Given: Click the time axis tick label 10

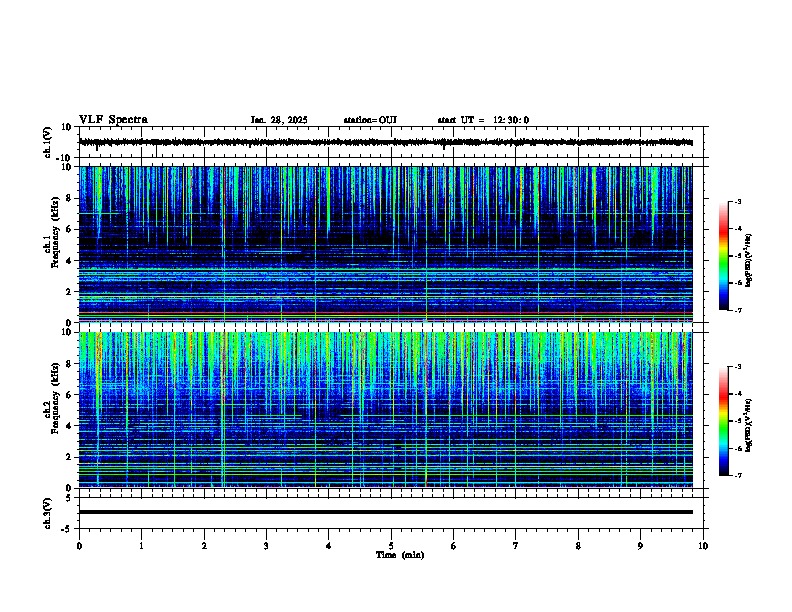Looking at the screenshot, I should [x=703, y=546].
